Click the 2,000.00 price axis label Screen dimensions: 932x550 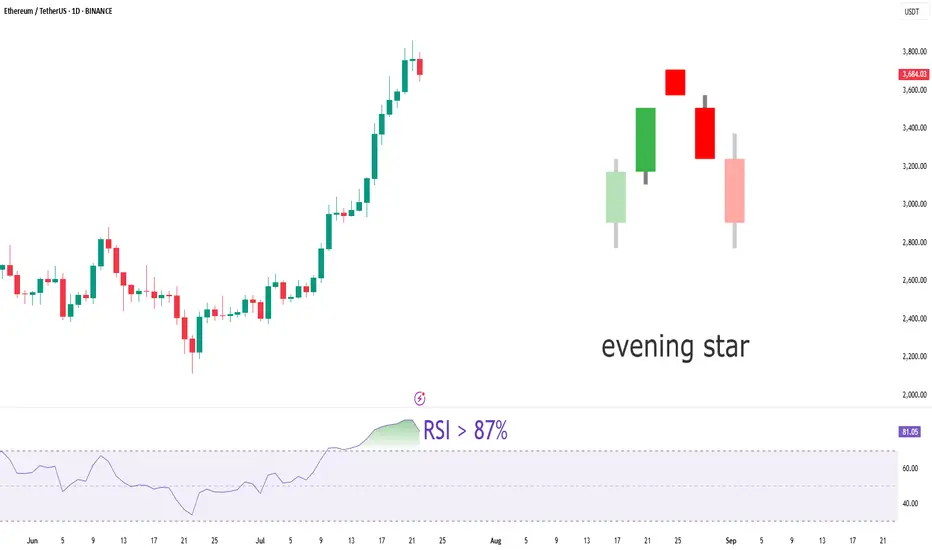(x=914, y=395)
